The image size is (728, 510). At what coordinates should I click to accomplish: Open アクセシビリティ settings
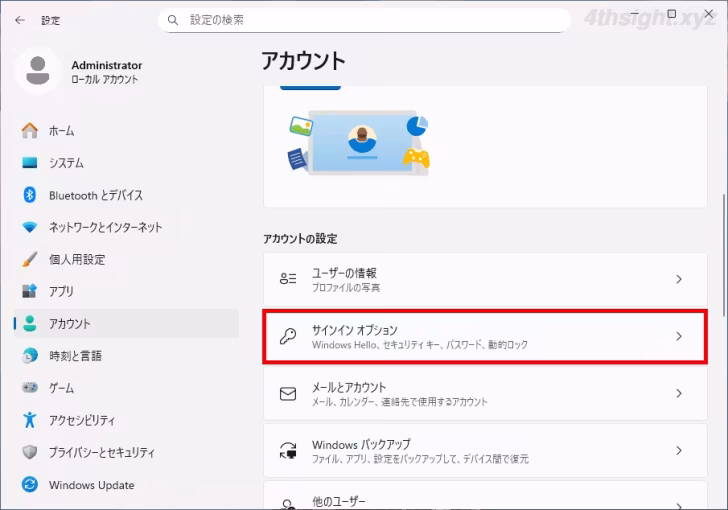click(126, 420)
